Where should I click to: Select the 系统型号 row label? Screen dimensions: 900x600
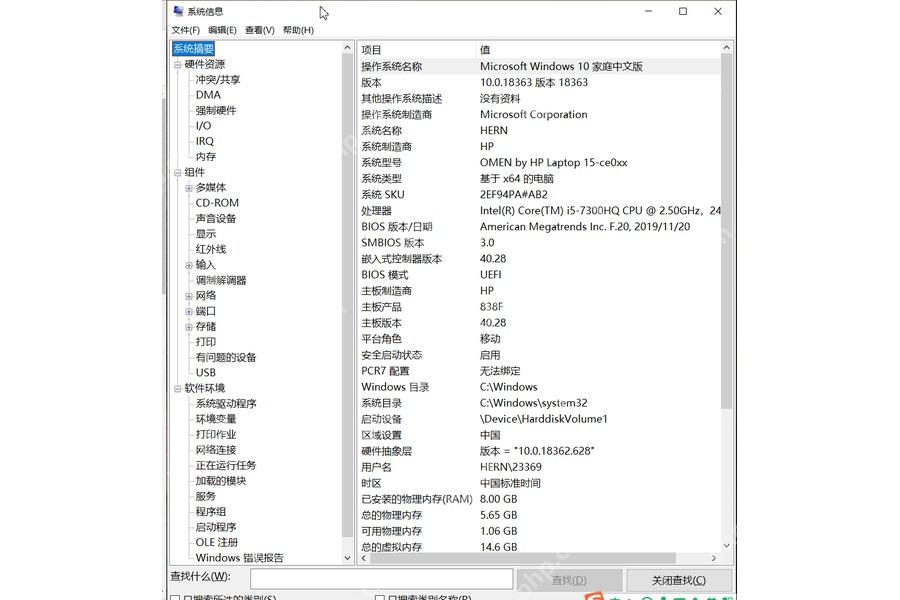pos(381,162)
